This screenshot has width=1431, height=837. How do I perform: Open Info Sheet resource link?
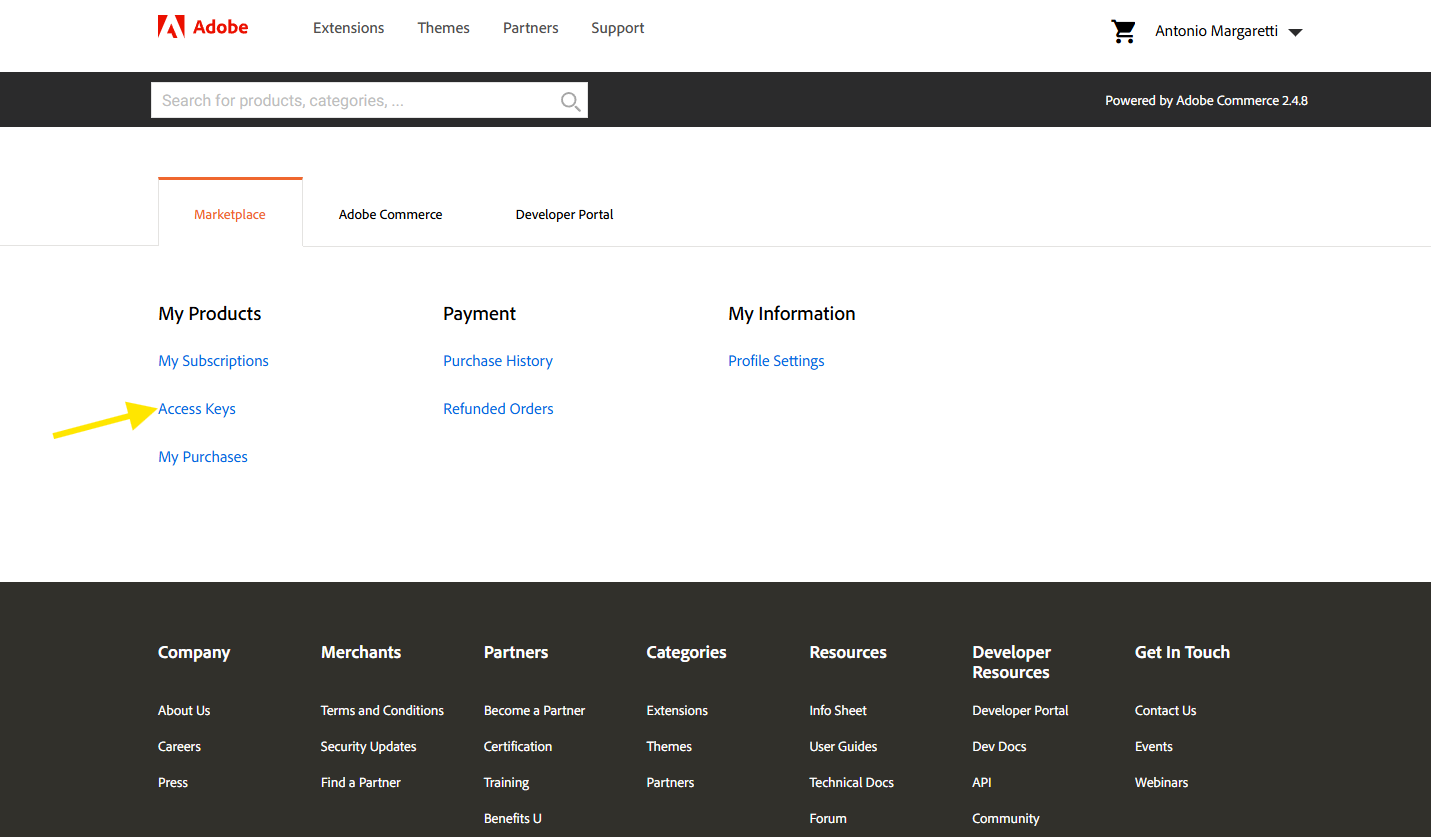click(x=838, y=710)
